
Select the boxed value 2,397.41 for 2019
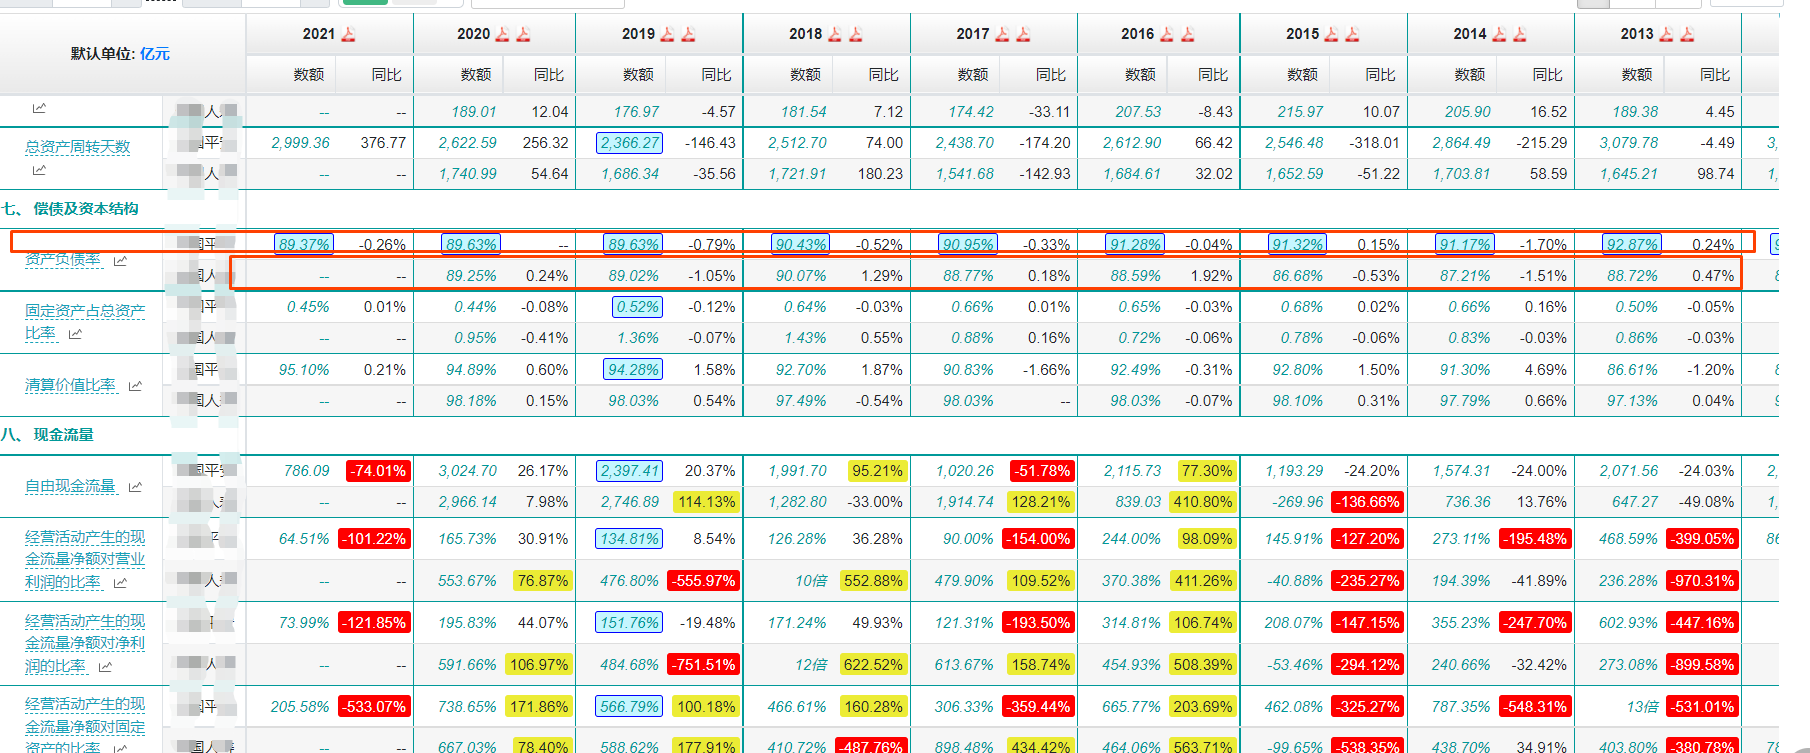tap(630, 471)
